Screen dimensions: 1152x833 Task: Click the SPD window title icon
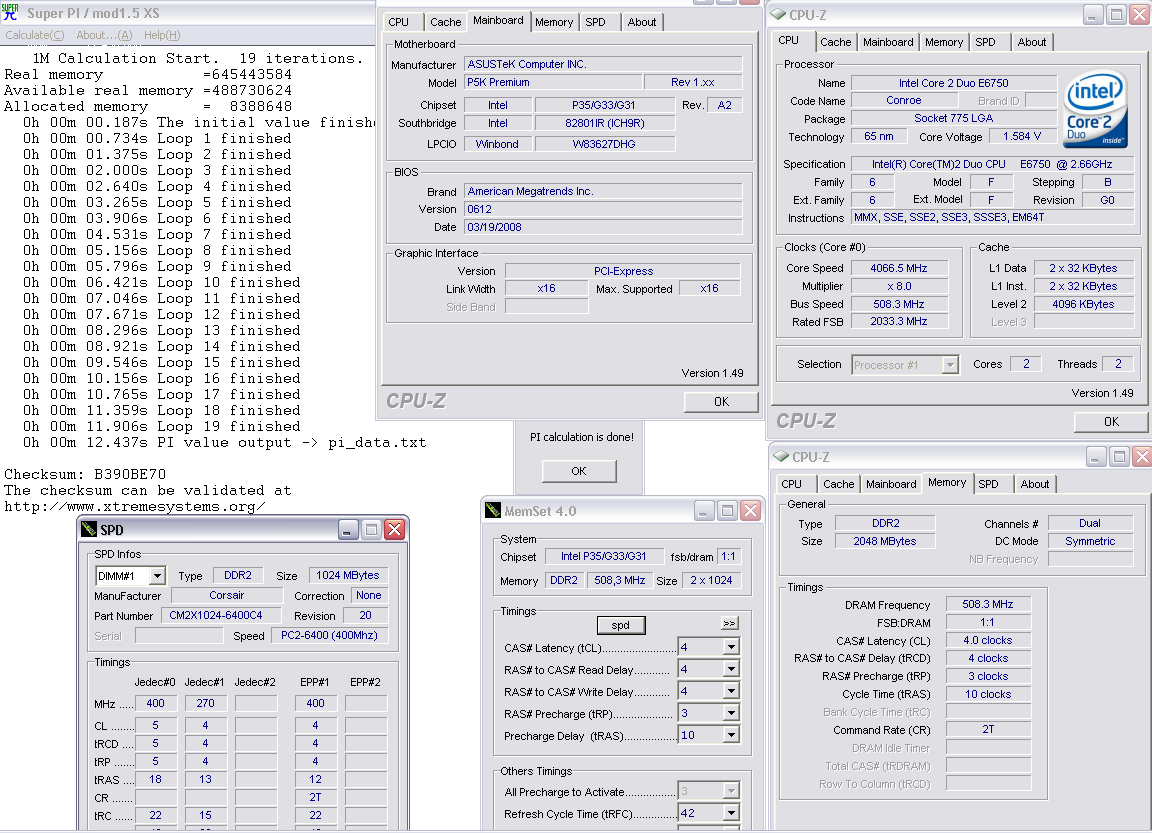(x=90, y=529)
